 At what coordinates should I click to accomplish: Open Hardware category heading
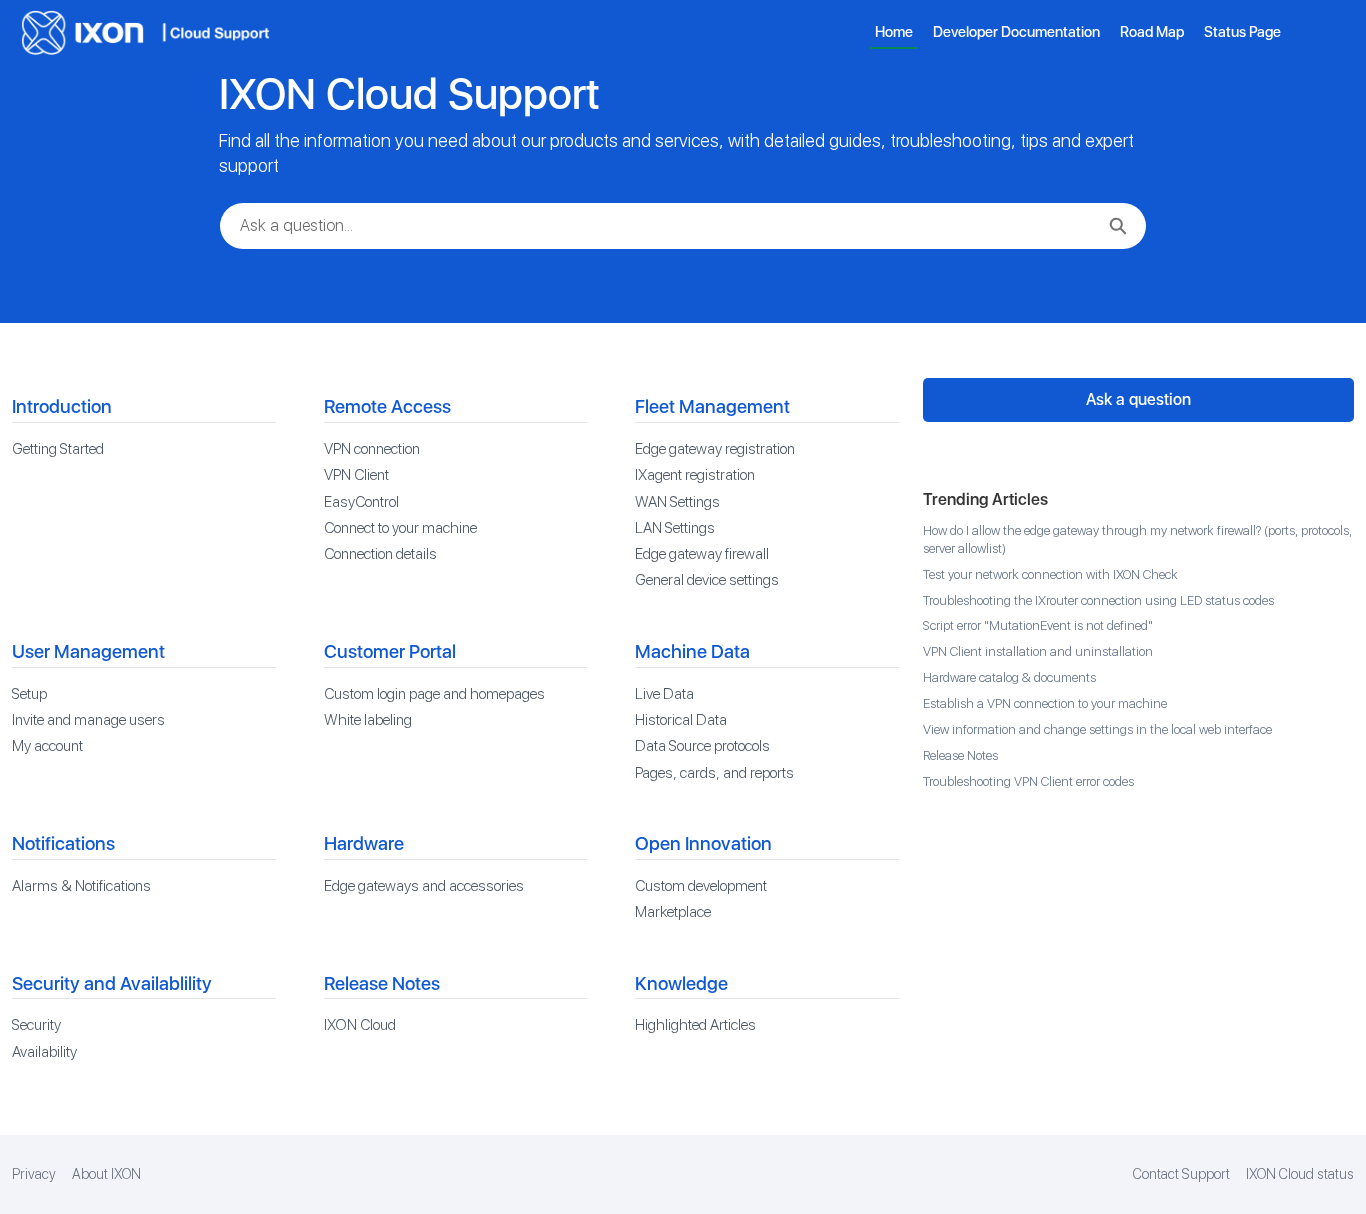(x=363, y=844)
